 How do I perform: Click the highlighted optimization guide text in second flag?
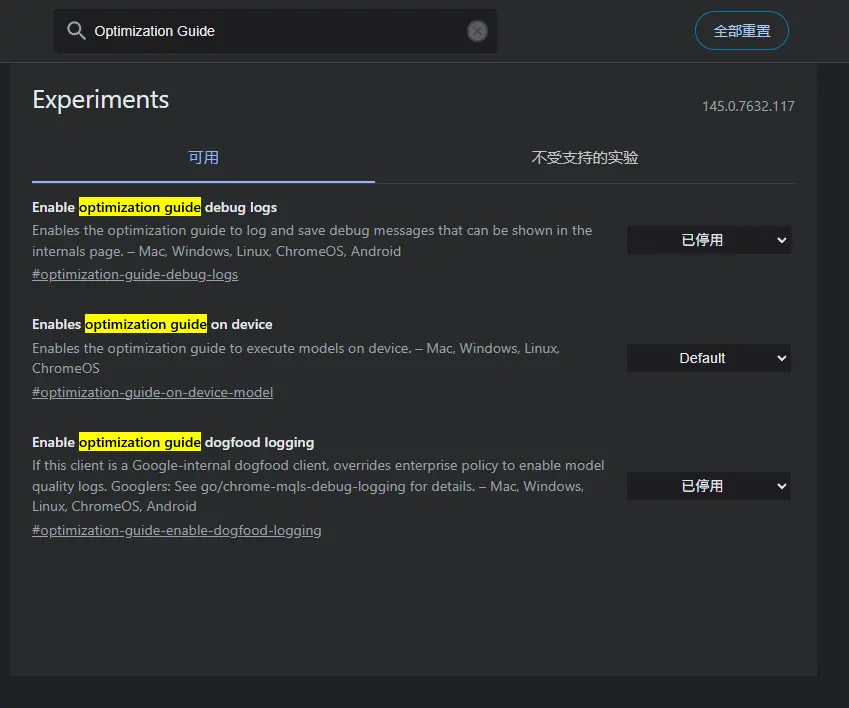pyautogui.click(x=146, y=324)
